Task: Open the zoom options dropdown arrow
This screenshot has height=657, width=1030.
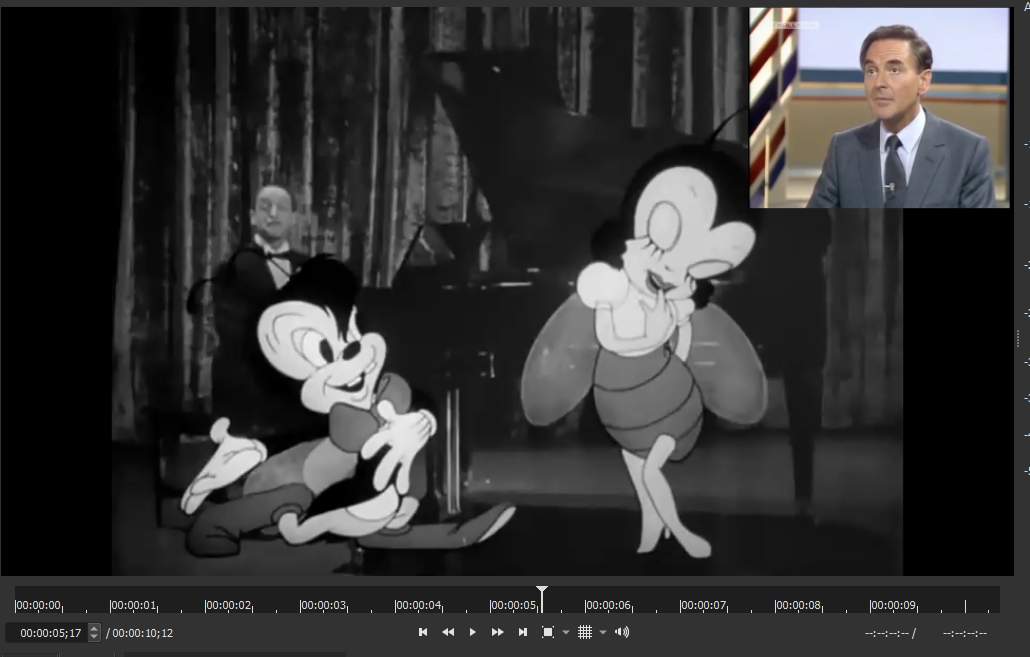Action: coord(566,633)
